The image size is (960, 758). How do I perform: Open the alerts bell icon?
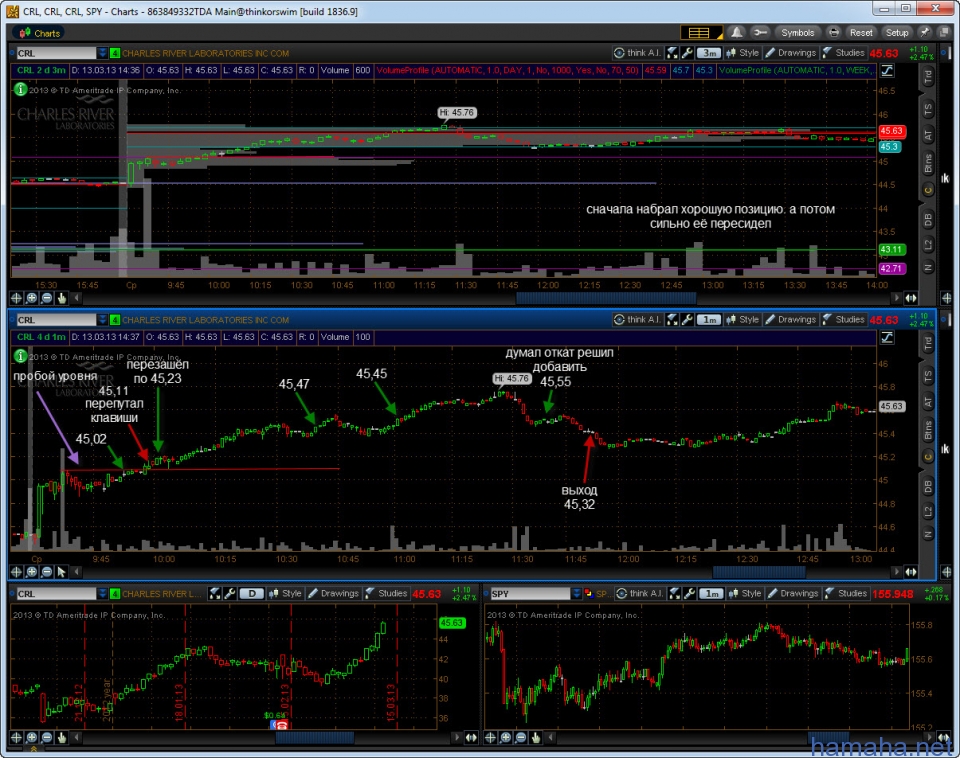(x=737, y=32)
